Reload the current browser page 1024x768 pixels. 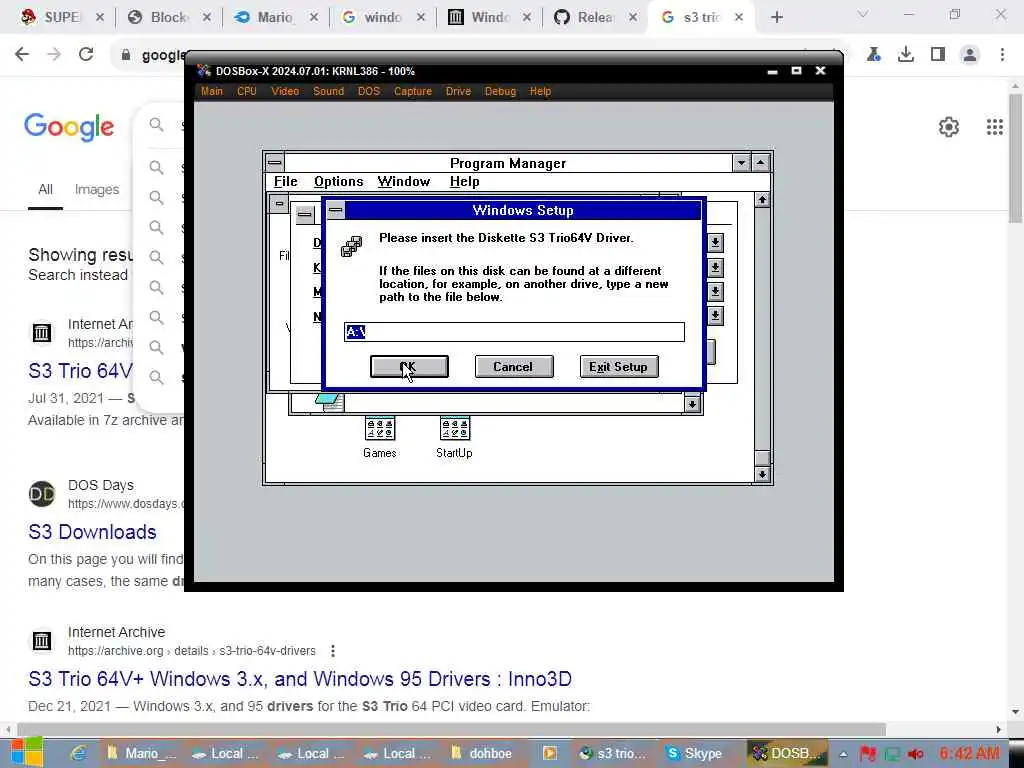(x=86, y=54)
